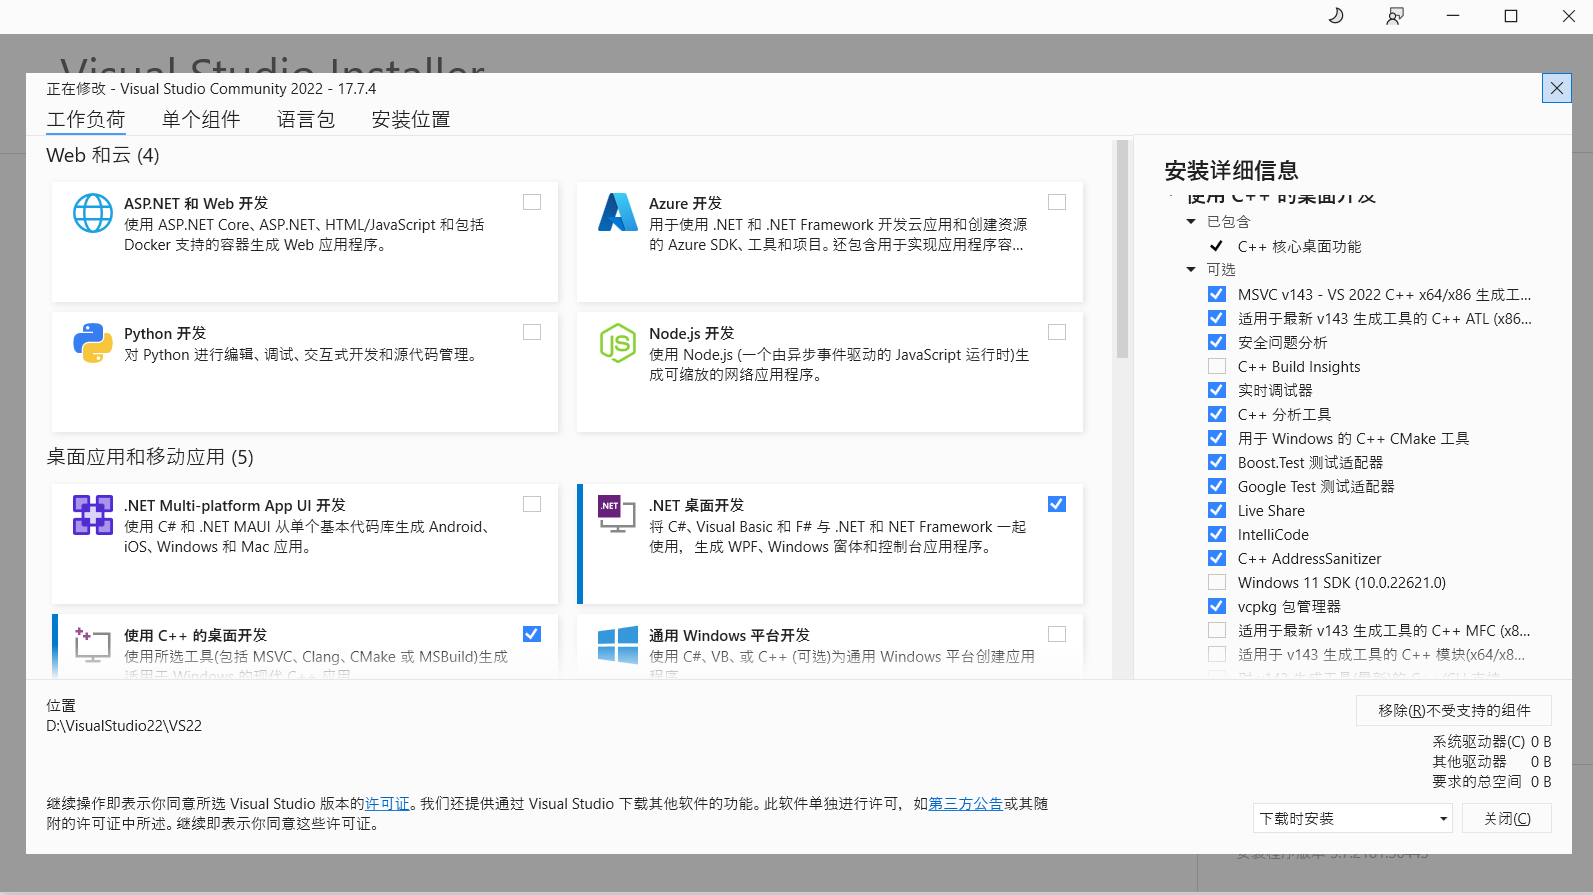Uncheck the IntelliCode component
Screen dimensions: 1593x895
pos(1217,534)
